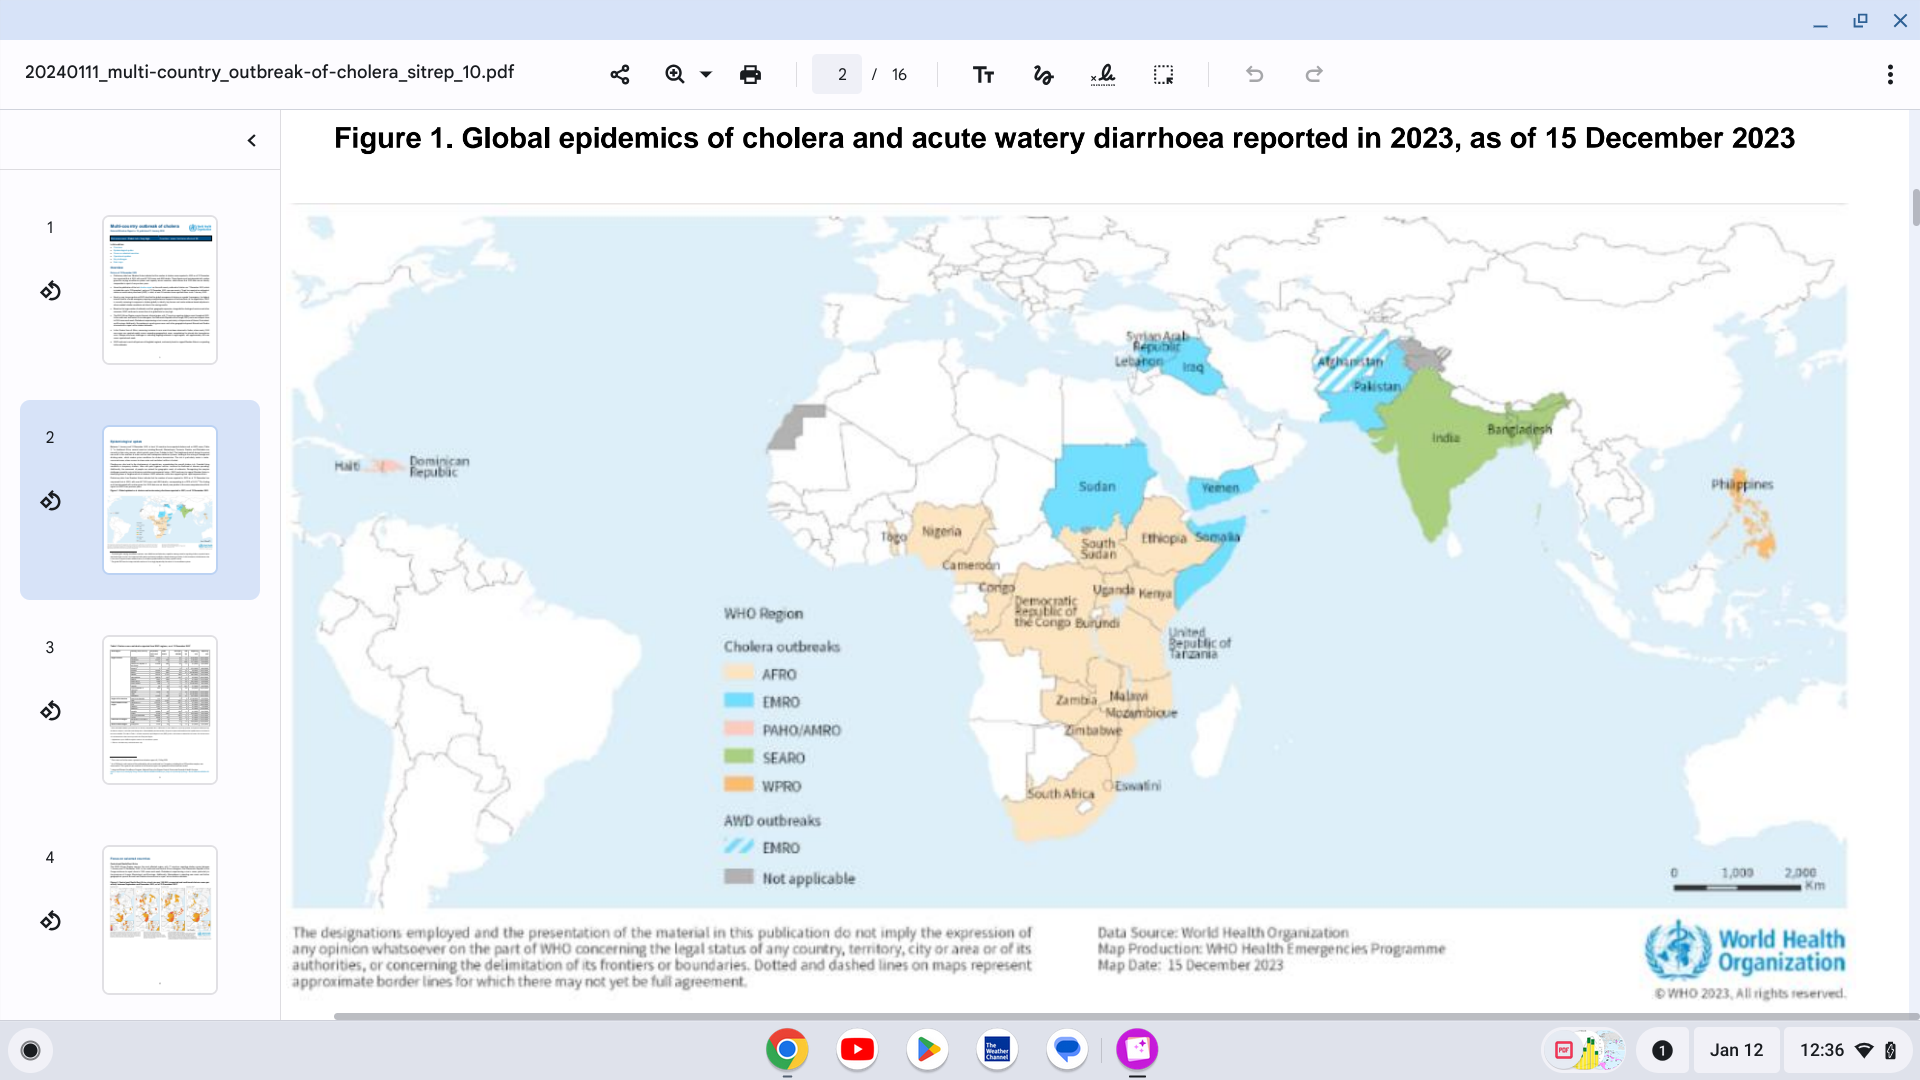Rotate page 2 using its rotate icon

pos(50,501)
